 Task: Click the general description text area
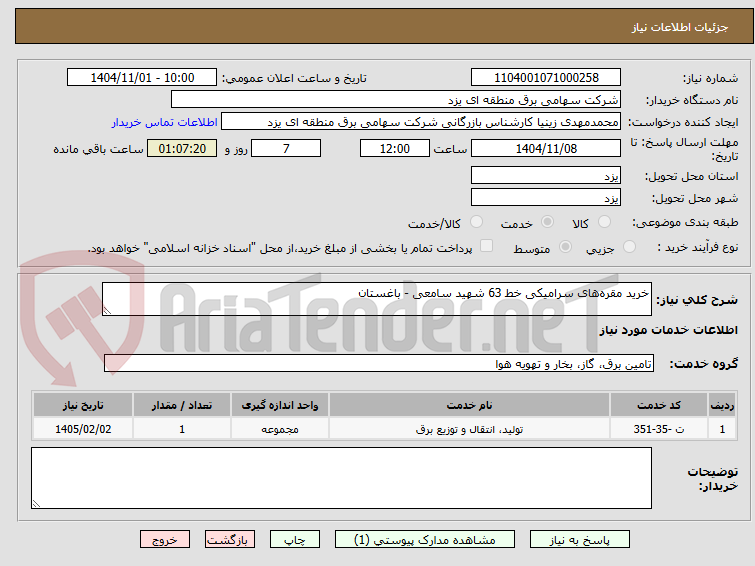pos(377,299)
